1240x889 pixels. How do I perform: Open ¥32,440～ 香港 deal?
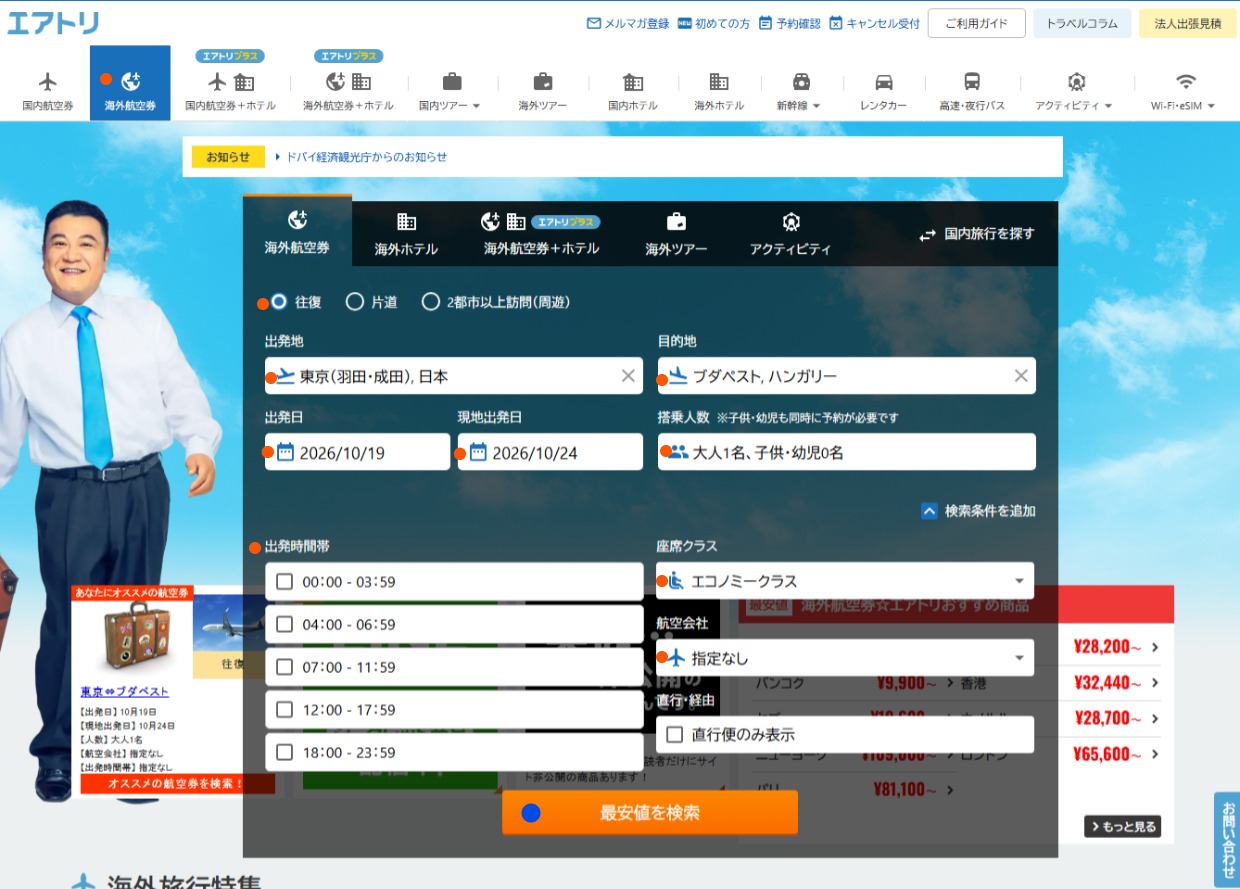point(1059,683)
